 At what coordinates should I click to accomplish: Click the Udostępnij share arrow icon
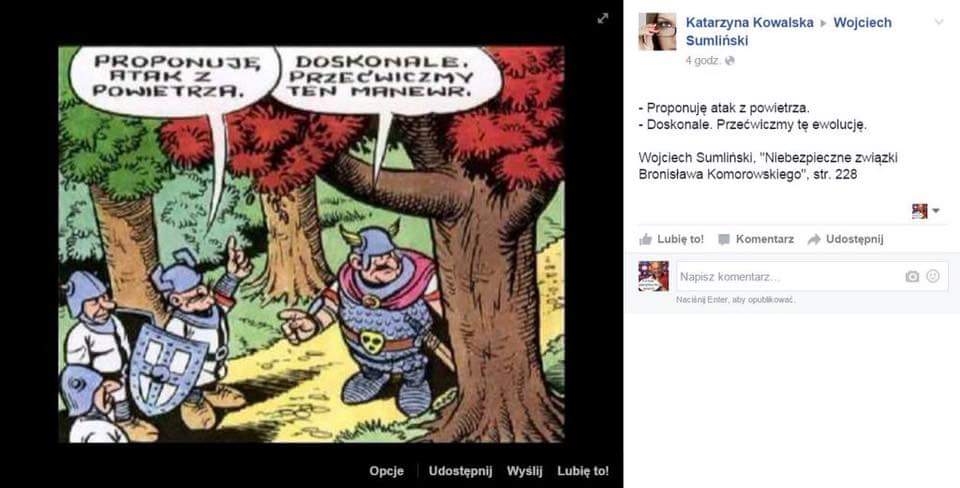[x=814, y=239]
